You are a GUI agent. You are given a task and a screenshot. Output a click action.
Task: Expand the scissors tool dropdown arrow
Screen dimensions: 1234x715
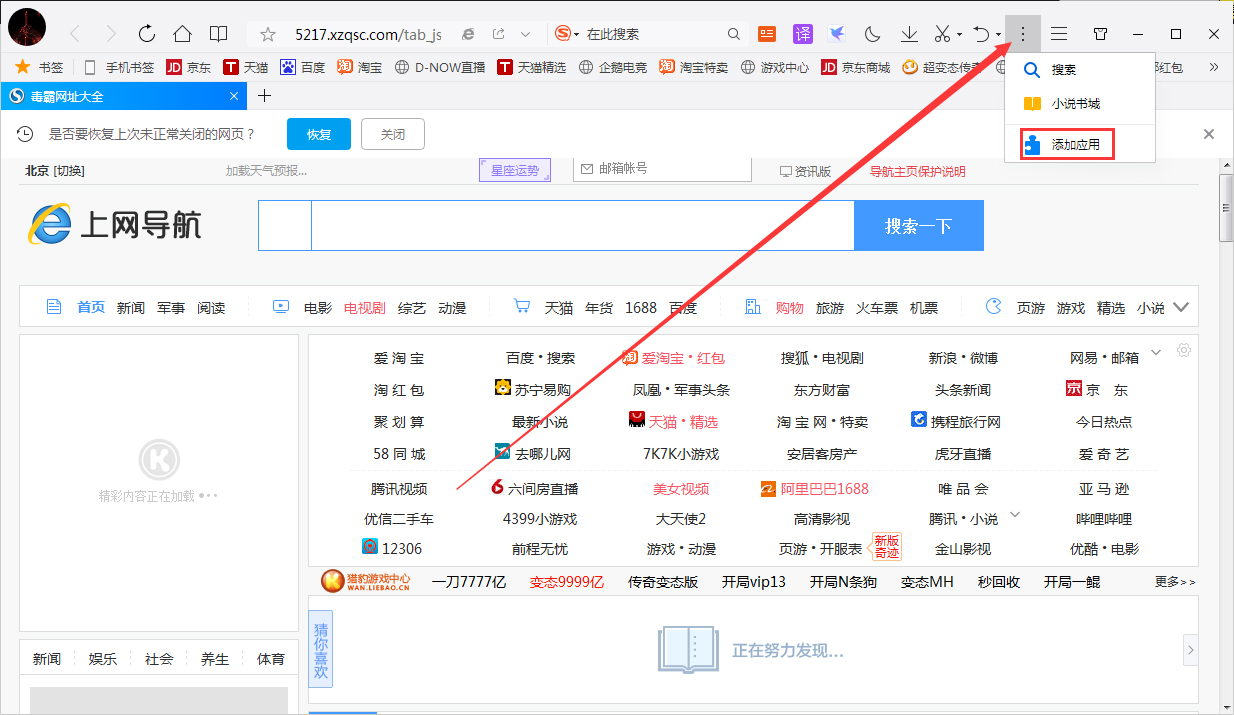[x=958, y=33]
